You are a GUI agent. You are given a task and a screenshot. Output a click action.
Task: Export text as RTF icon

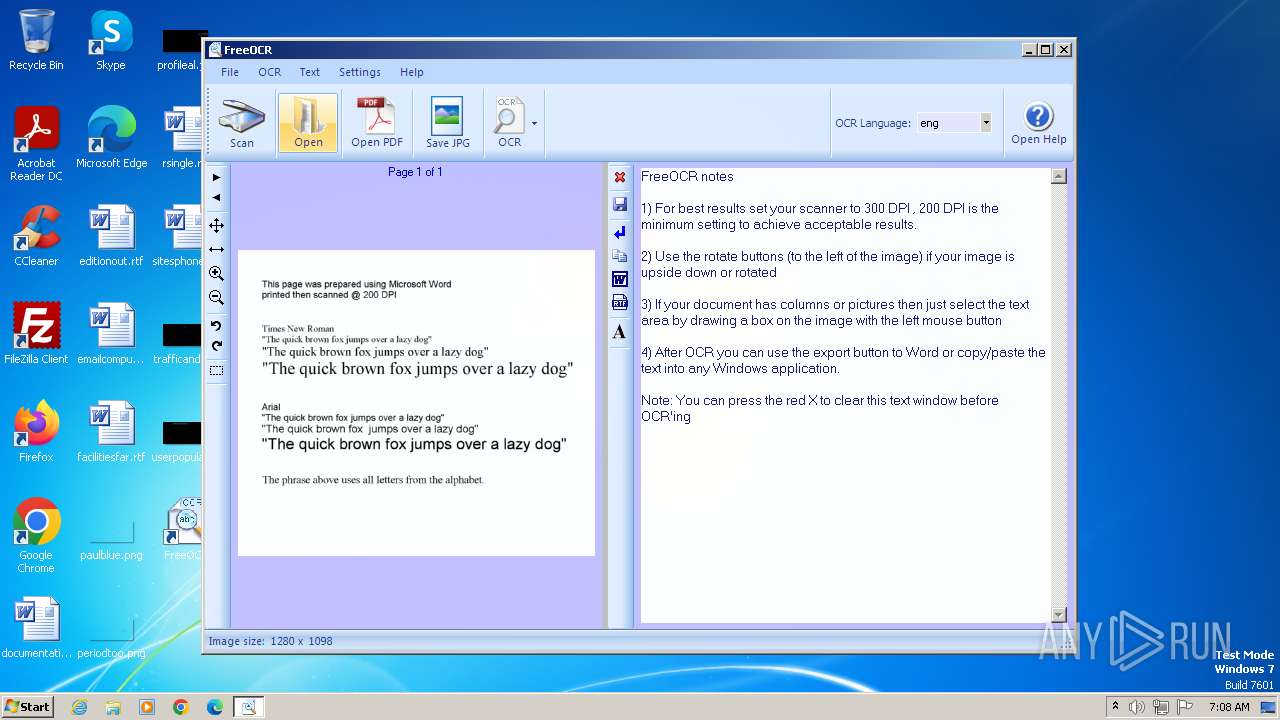pos(620,303)
